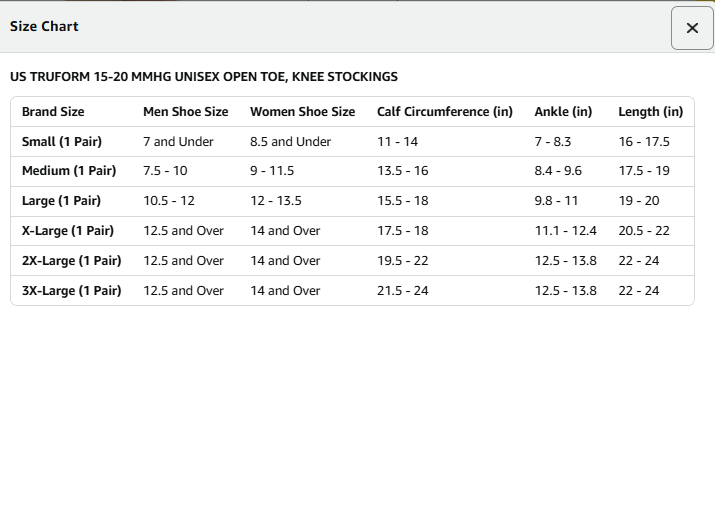Click the '7 and Under' men shoe cell
This screenshot has width=715, height=517.
pyautogui.click(x=178, y=141)
